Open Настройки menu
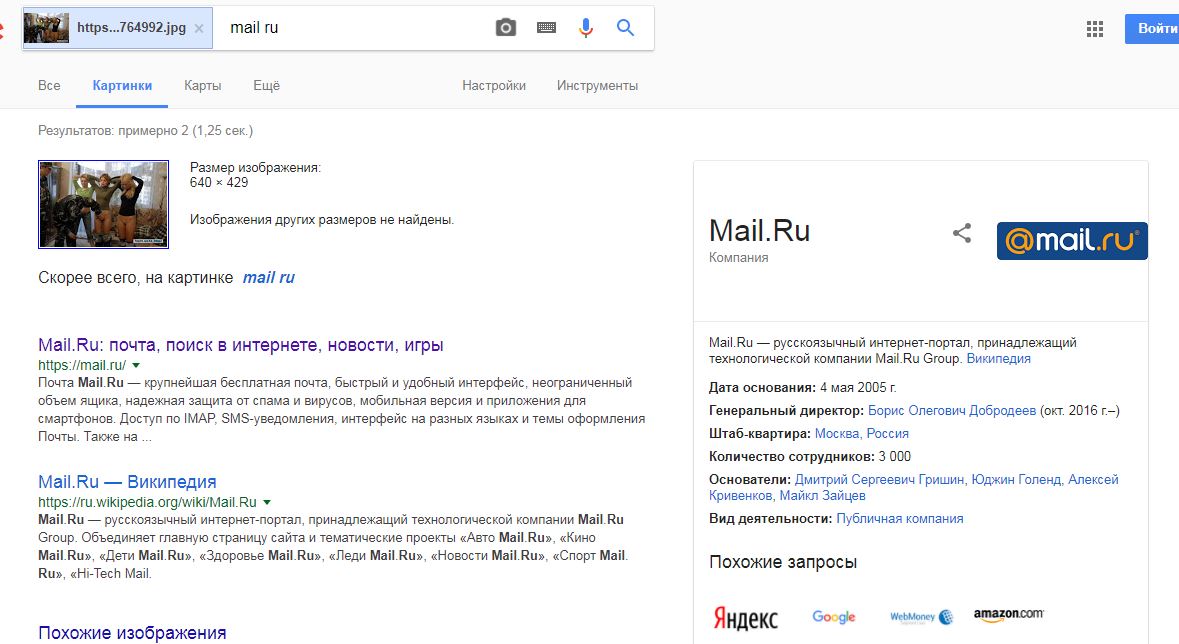The image size is (1179, 644). click(x=494, y=86)
